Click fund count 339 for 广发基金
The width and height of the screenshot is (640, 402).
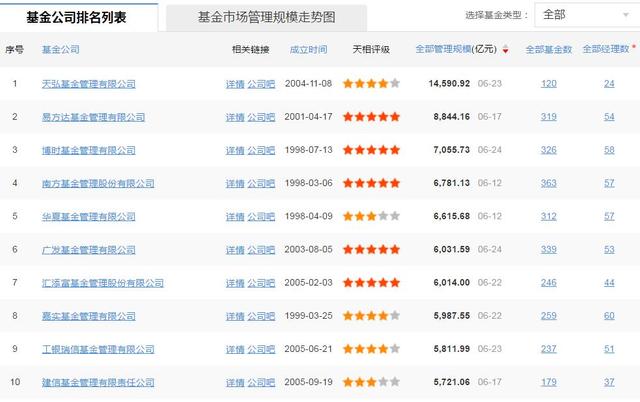click(x=549, y=249)
